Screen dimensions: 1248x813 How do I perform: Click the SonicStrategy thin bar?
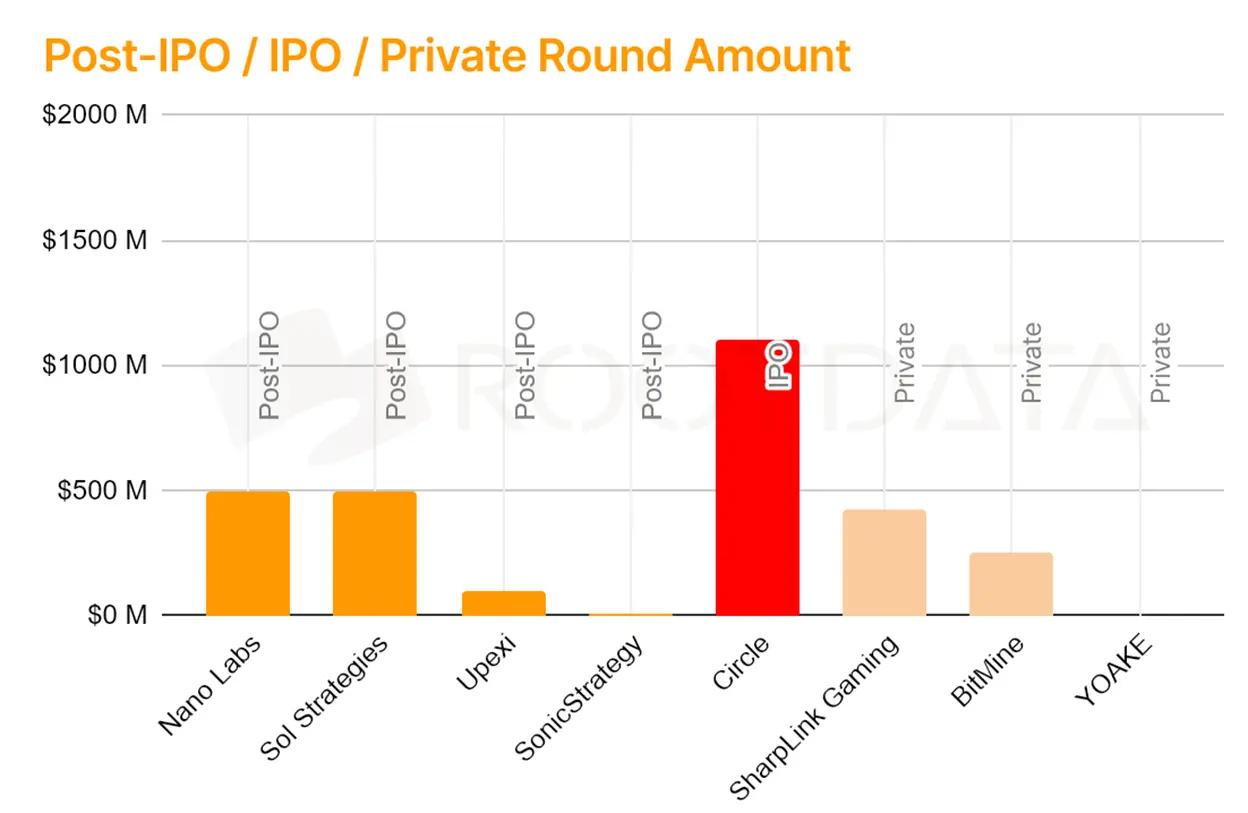pos(630,613)
